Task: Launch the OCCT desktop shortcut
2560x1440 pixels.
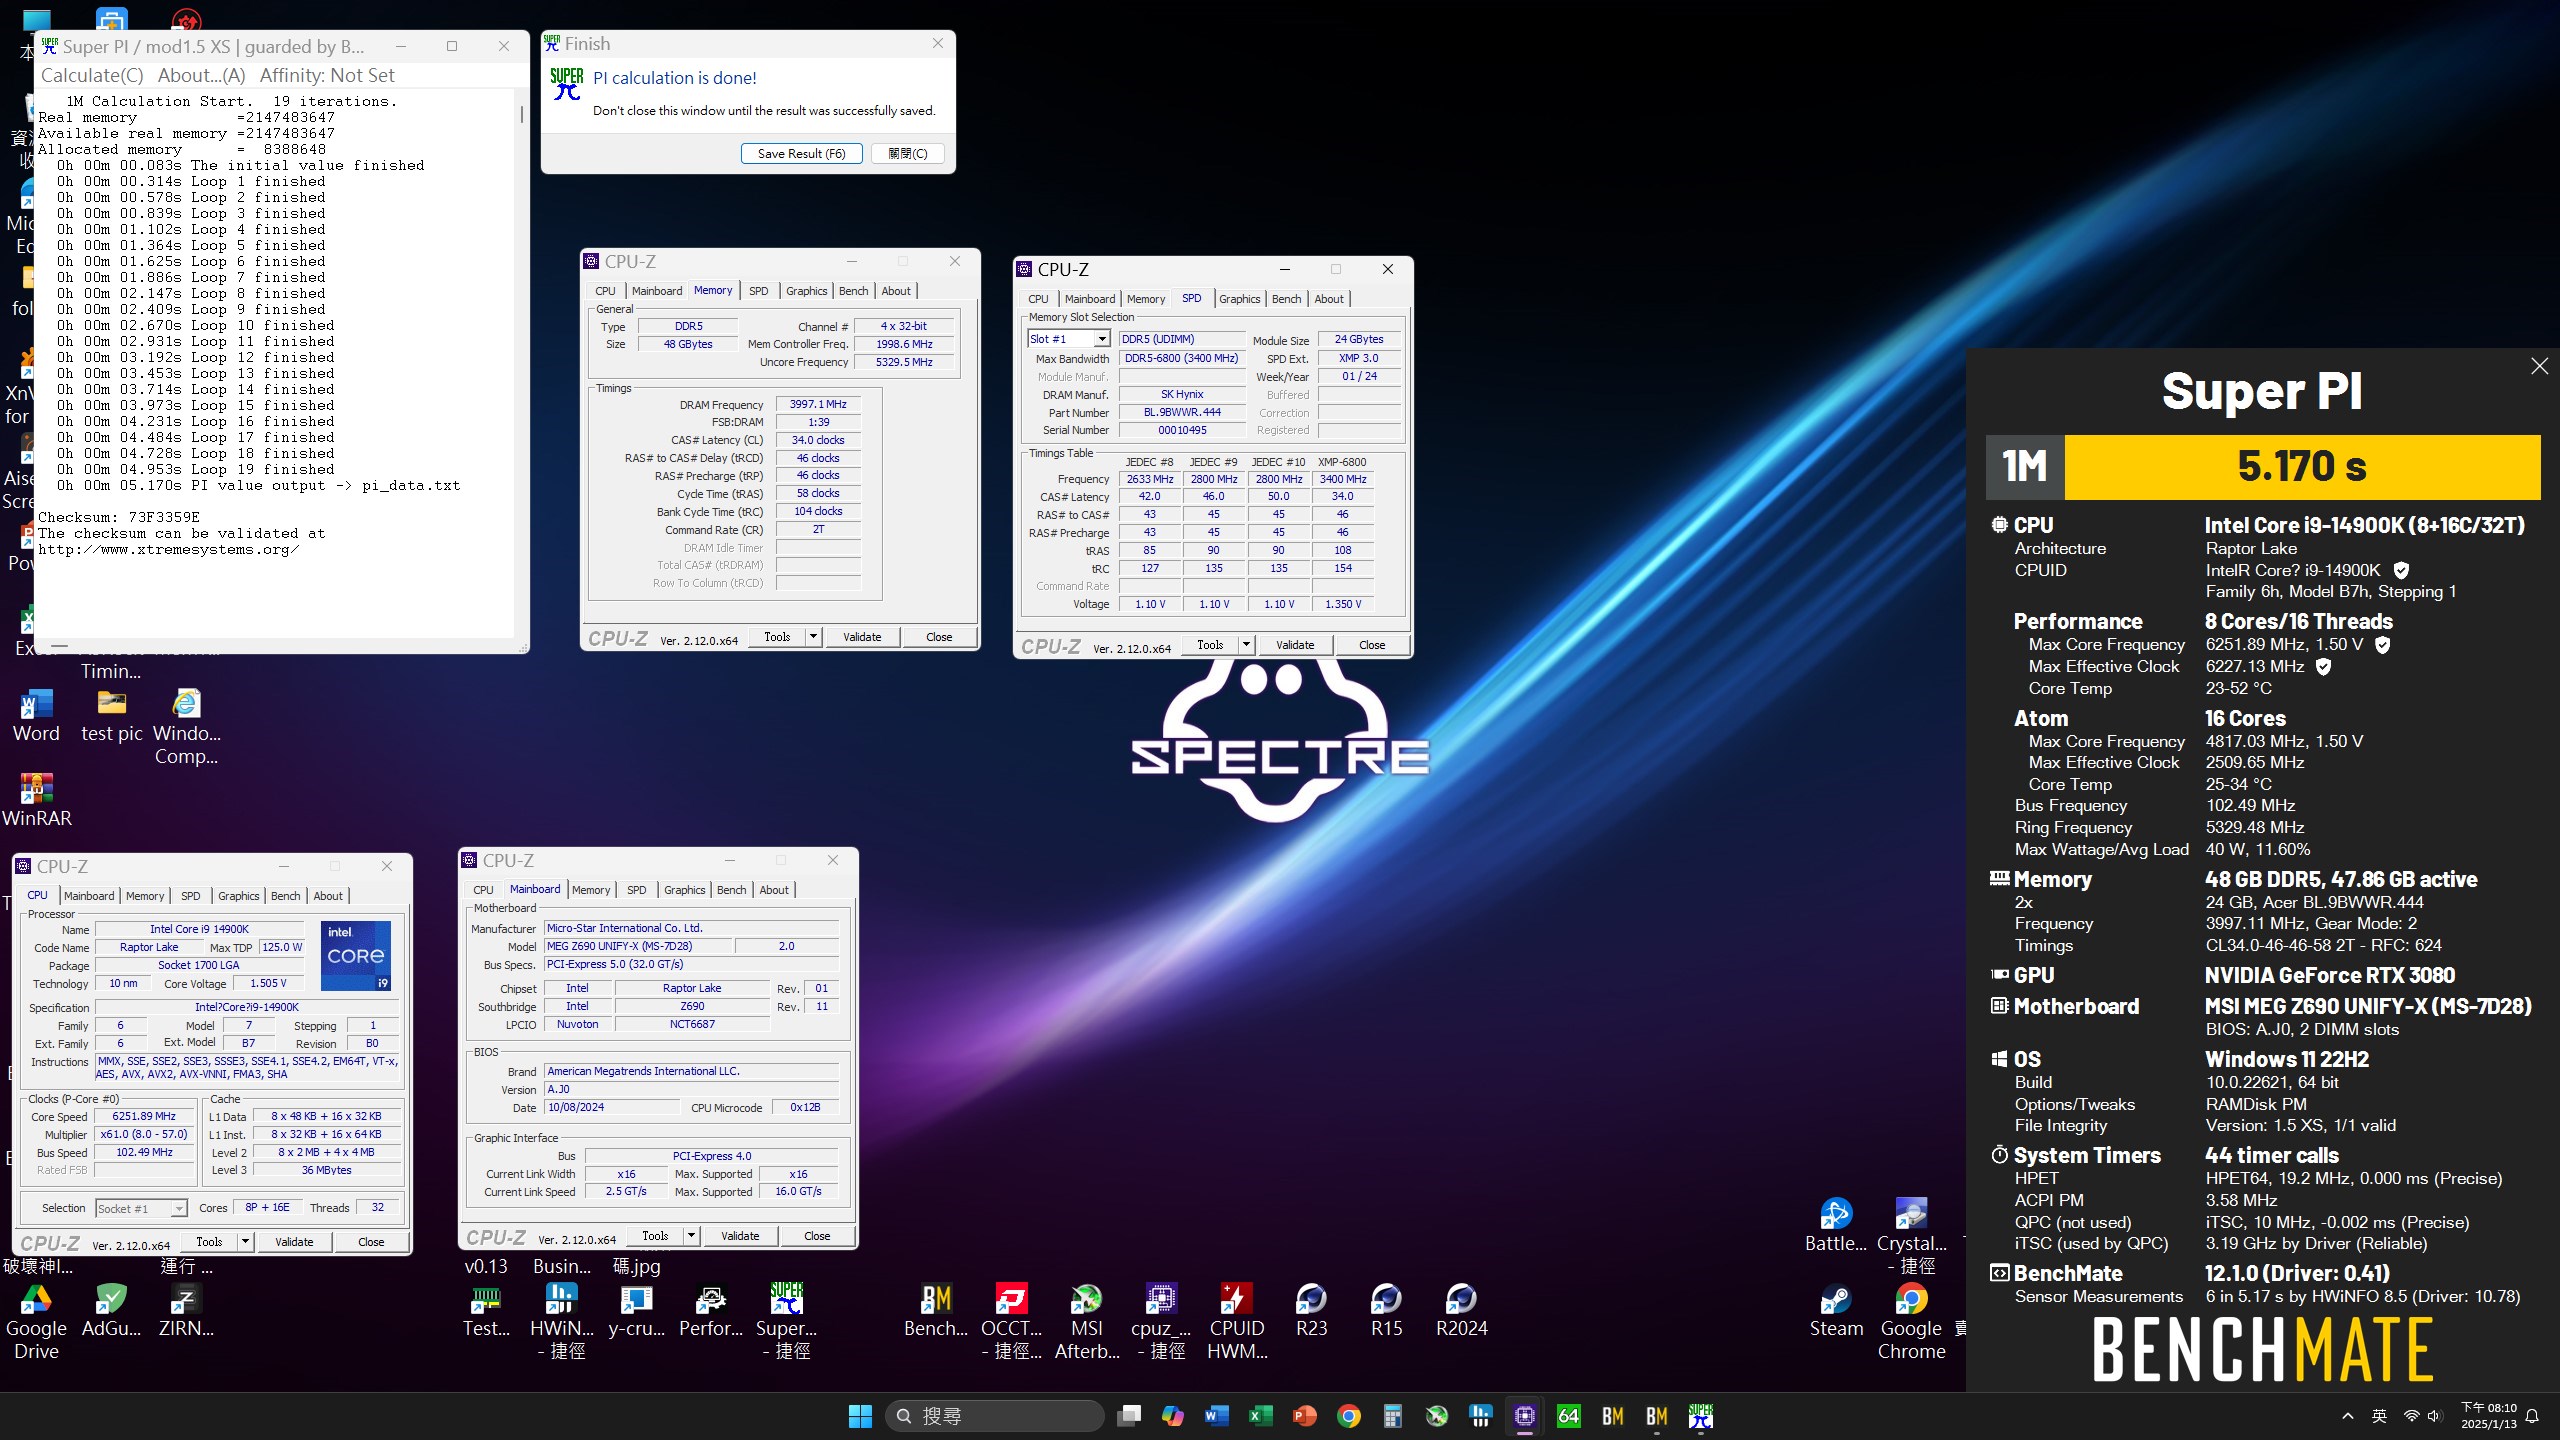Action: coord(1011,1322)
